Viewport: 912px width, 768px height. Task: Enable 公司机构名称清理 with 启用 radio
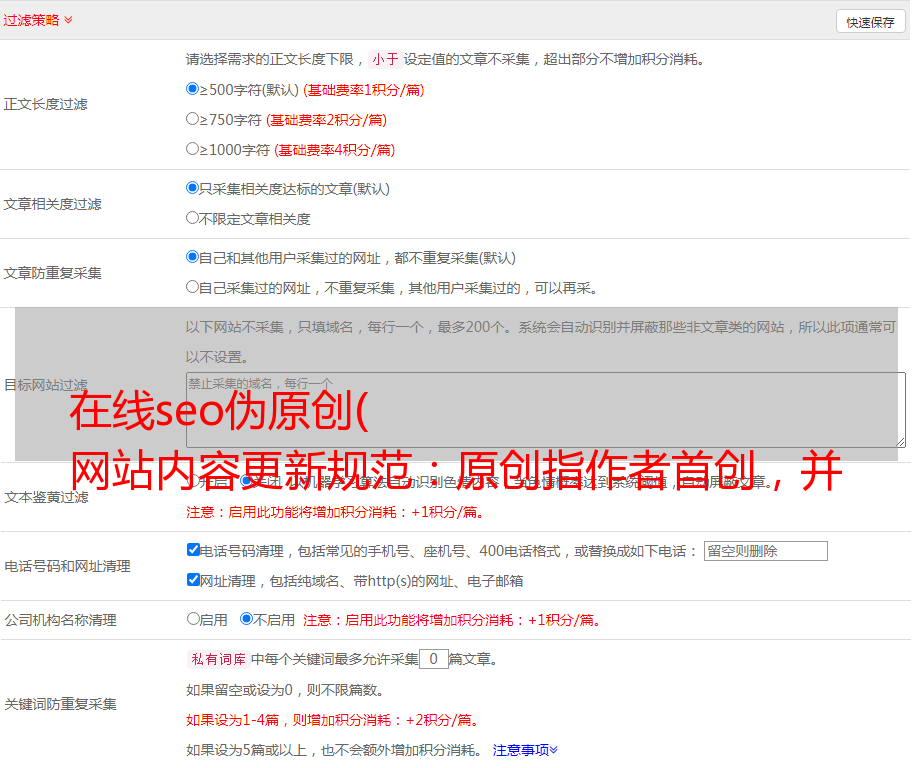pos(193,618)
